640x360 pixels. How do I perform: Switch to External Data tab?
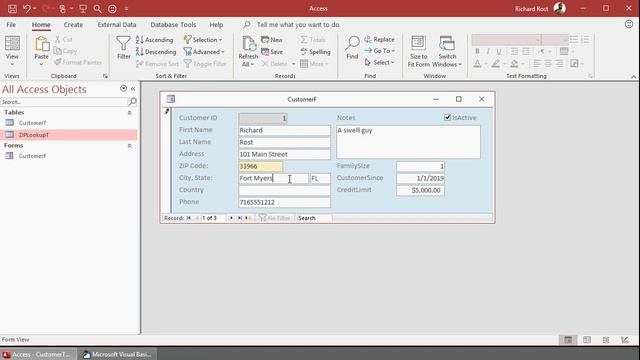pos(117,24)
